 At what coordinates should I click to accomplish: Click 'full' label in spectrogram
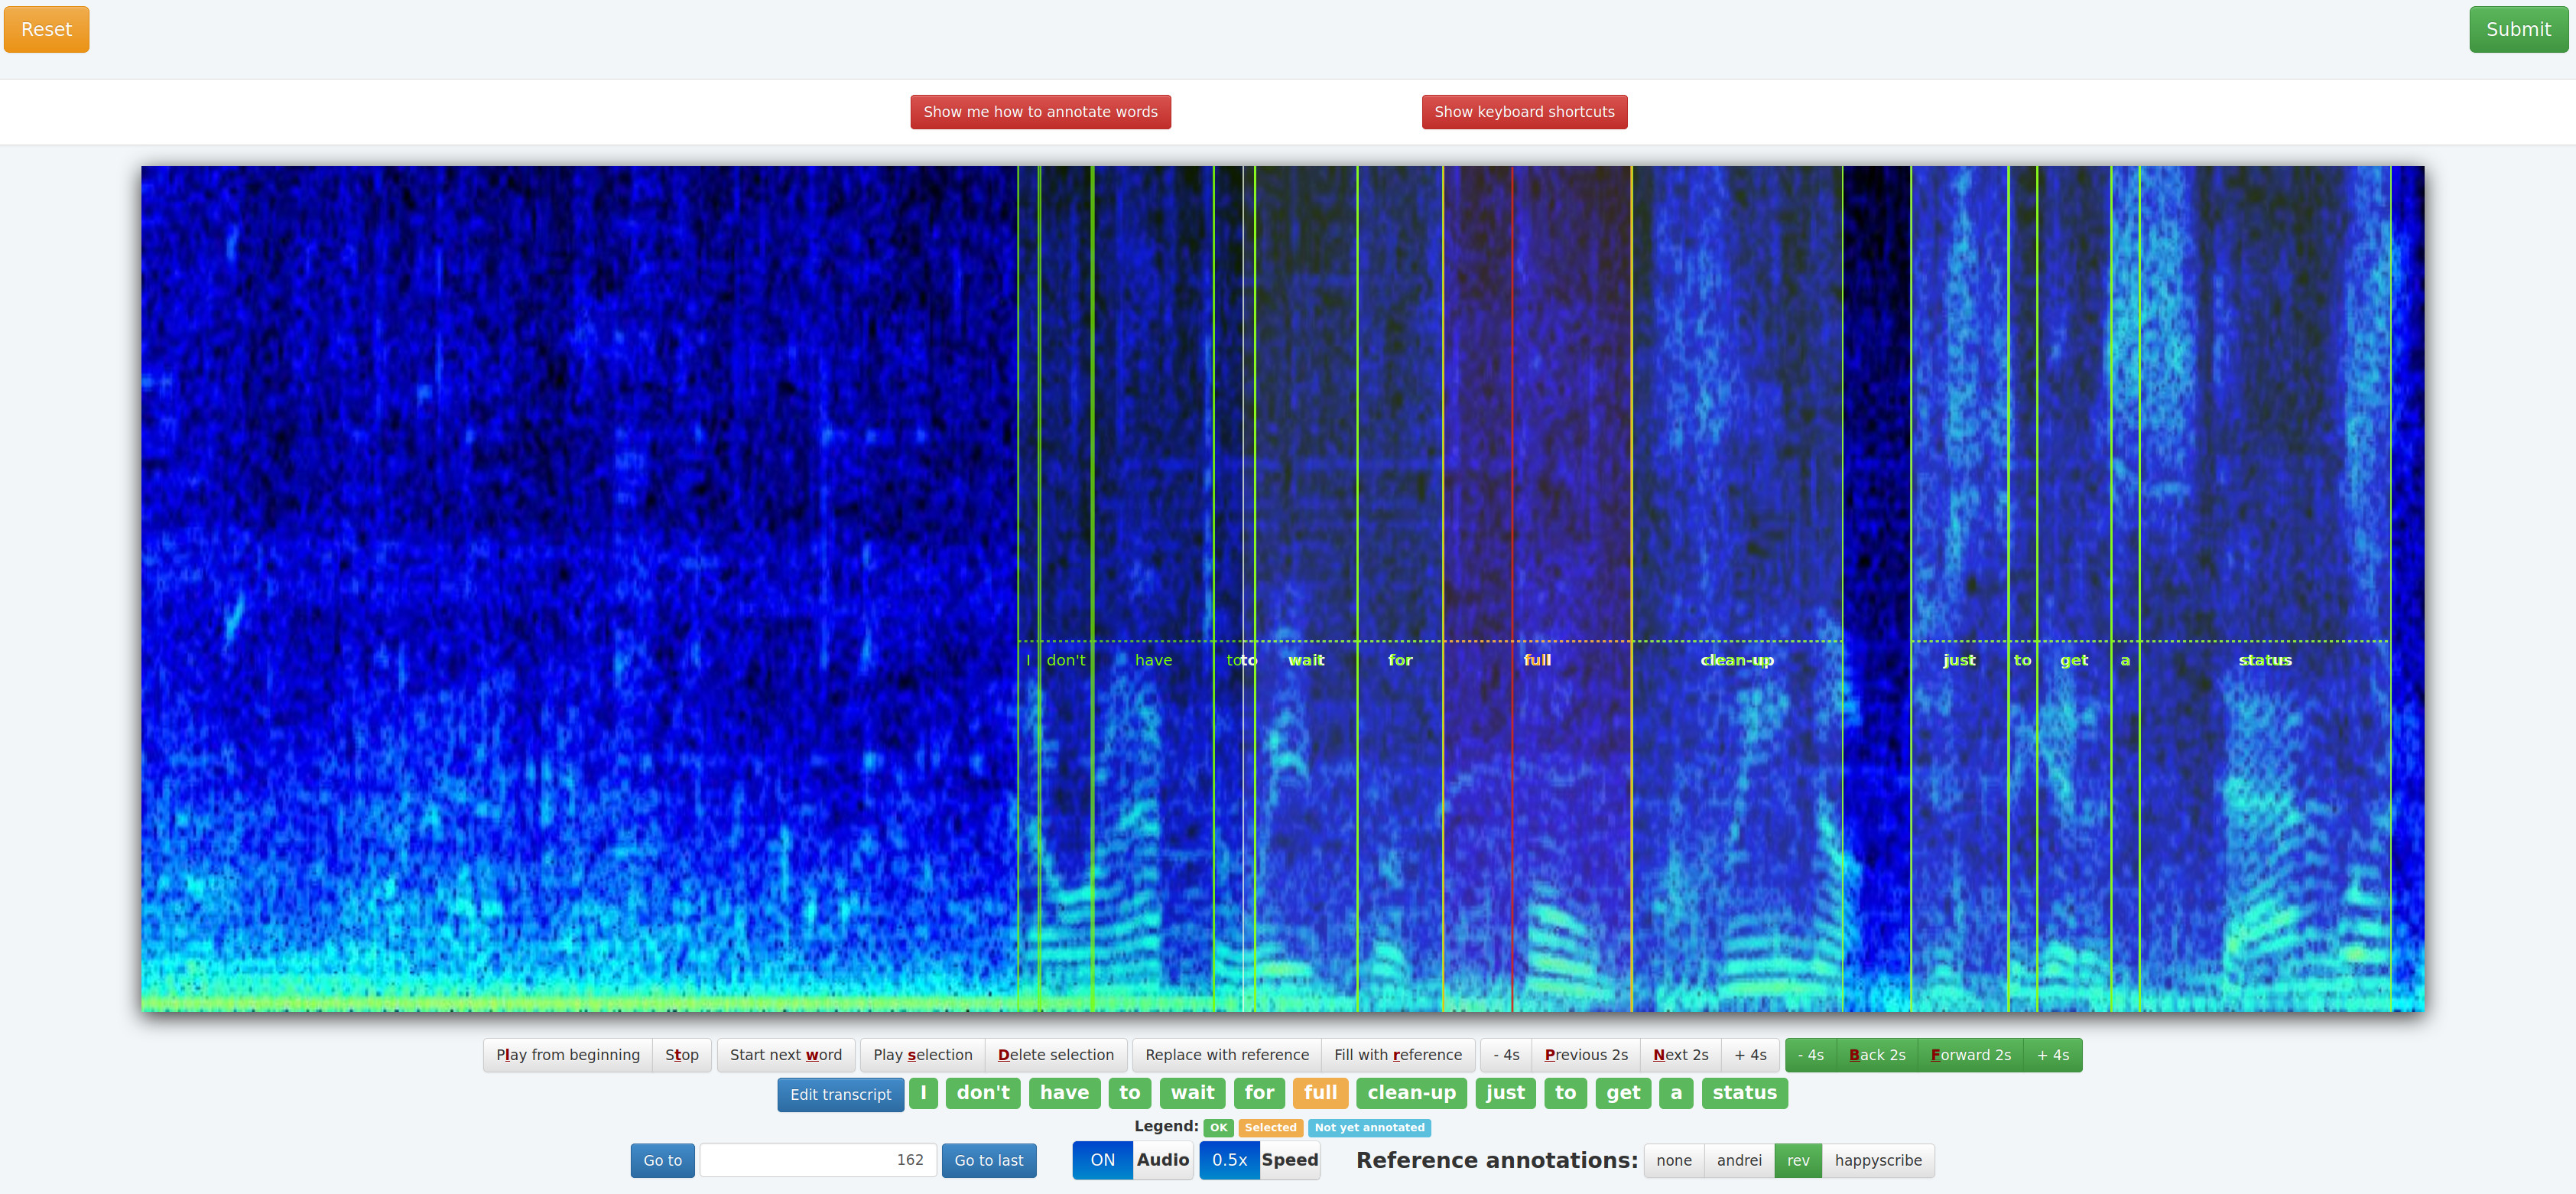pyautogui.click(x=1537, y=660)
